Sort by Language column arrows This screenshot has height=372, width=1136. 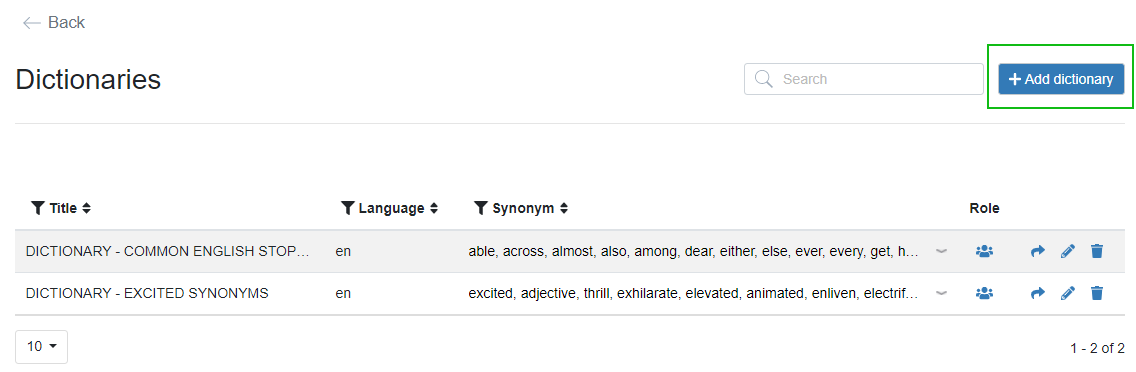point(434,208)
